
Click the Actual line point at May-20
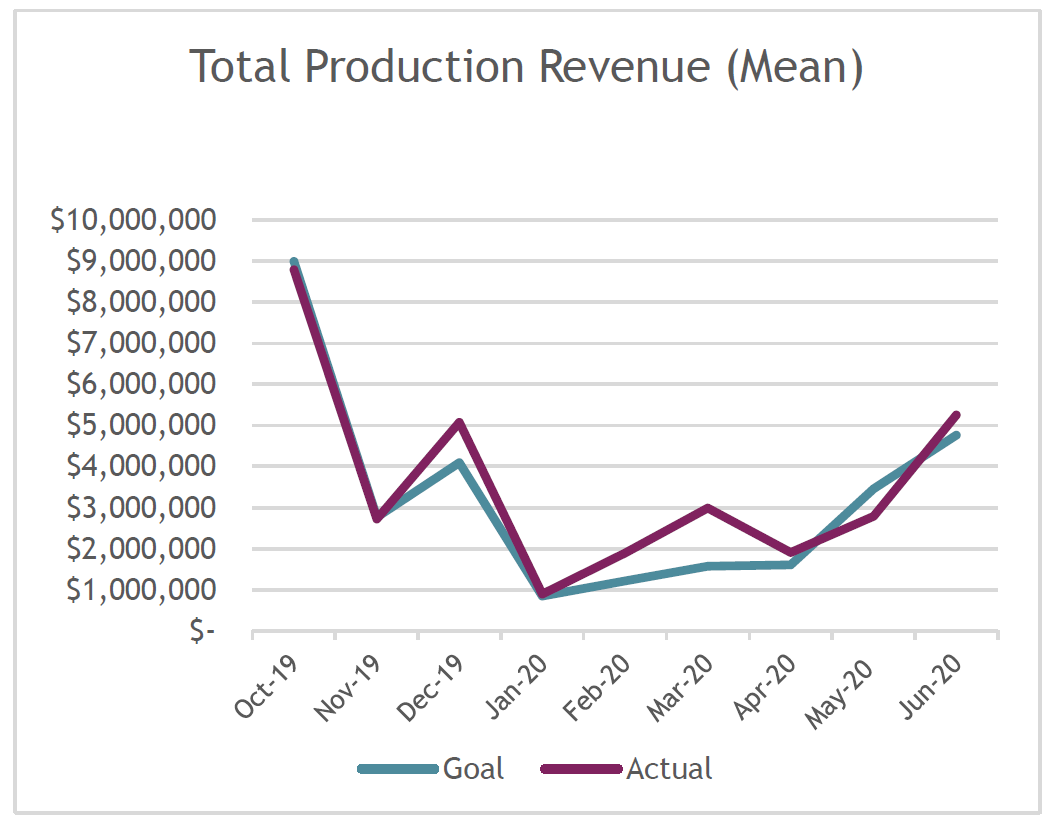click(x=874, y=517)
